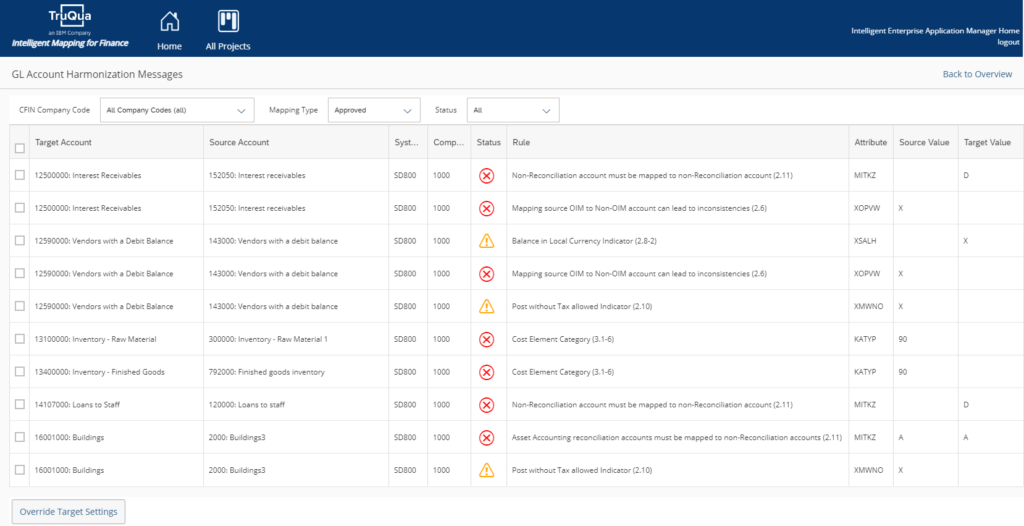Click error icon for Loans to Staff row
Image resolution: width=1024 pixels, height=526 pixels.
click(487, 404)
